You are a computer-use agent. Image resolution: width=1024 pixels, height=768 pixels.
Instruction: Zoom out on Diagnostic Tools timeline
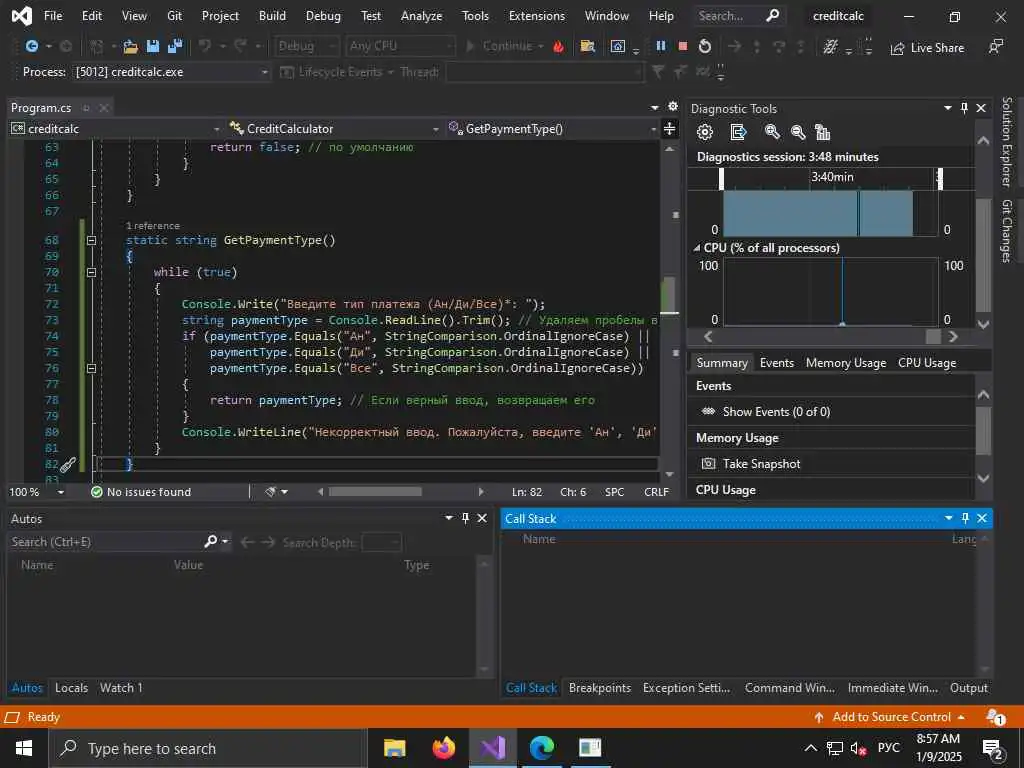797,133
